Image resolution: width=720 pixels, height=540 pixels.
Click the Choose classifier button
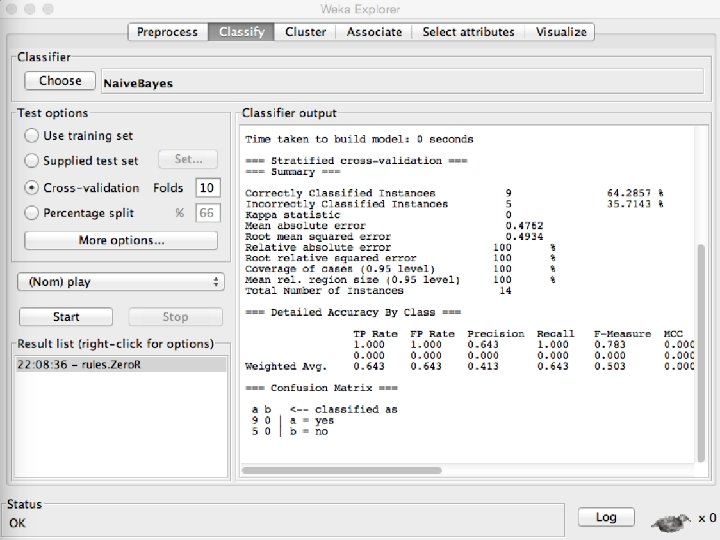pyautogui.click(x=60, y=80)
